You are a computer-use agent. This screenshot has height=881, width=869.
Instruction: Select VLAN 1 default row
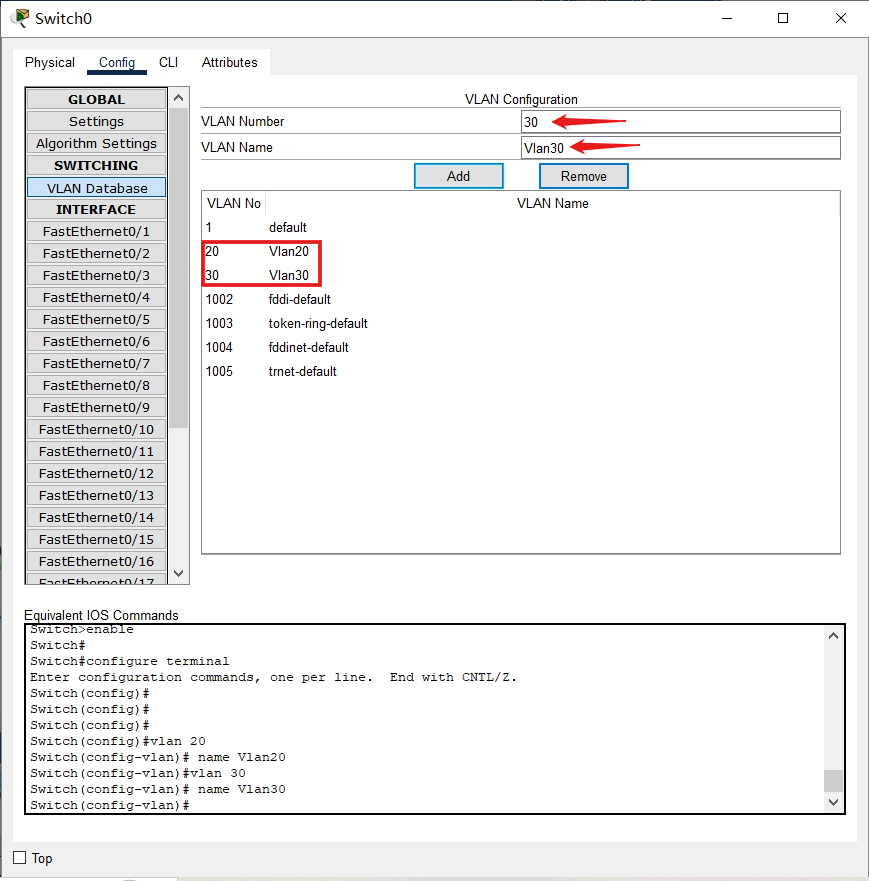coord(521,228)
